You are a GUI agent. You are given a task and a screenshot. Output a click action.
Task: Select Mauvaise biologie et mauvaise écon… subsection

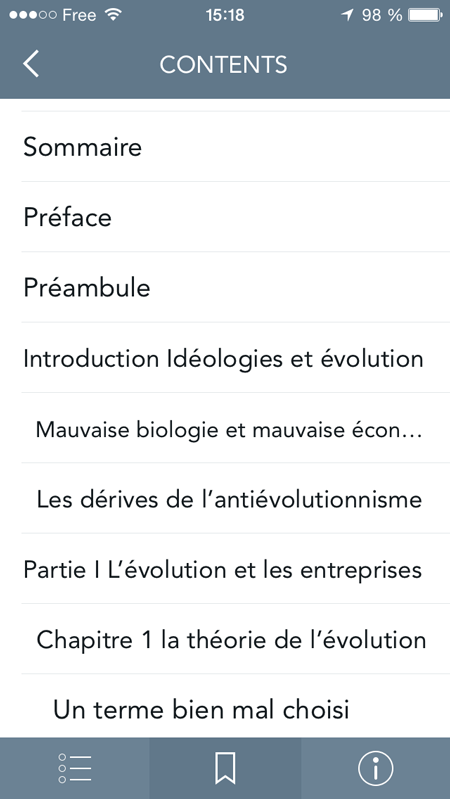point(235,429)
